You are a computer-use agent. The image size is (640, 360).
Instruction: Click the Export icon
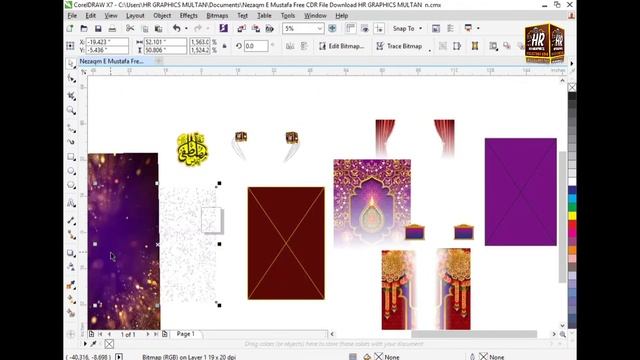[x=256, y=29]
